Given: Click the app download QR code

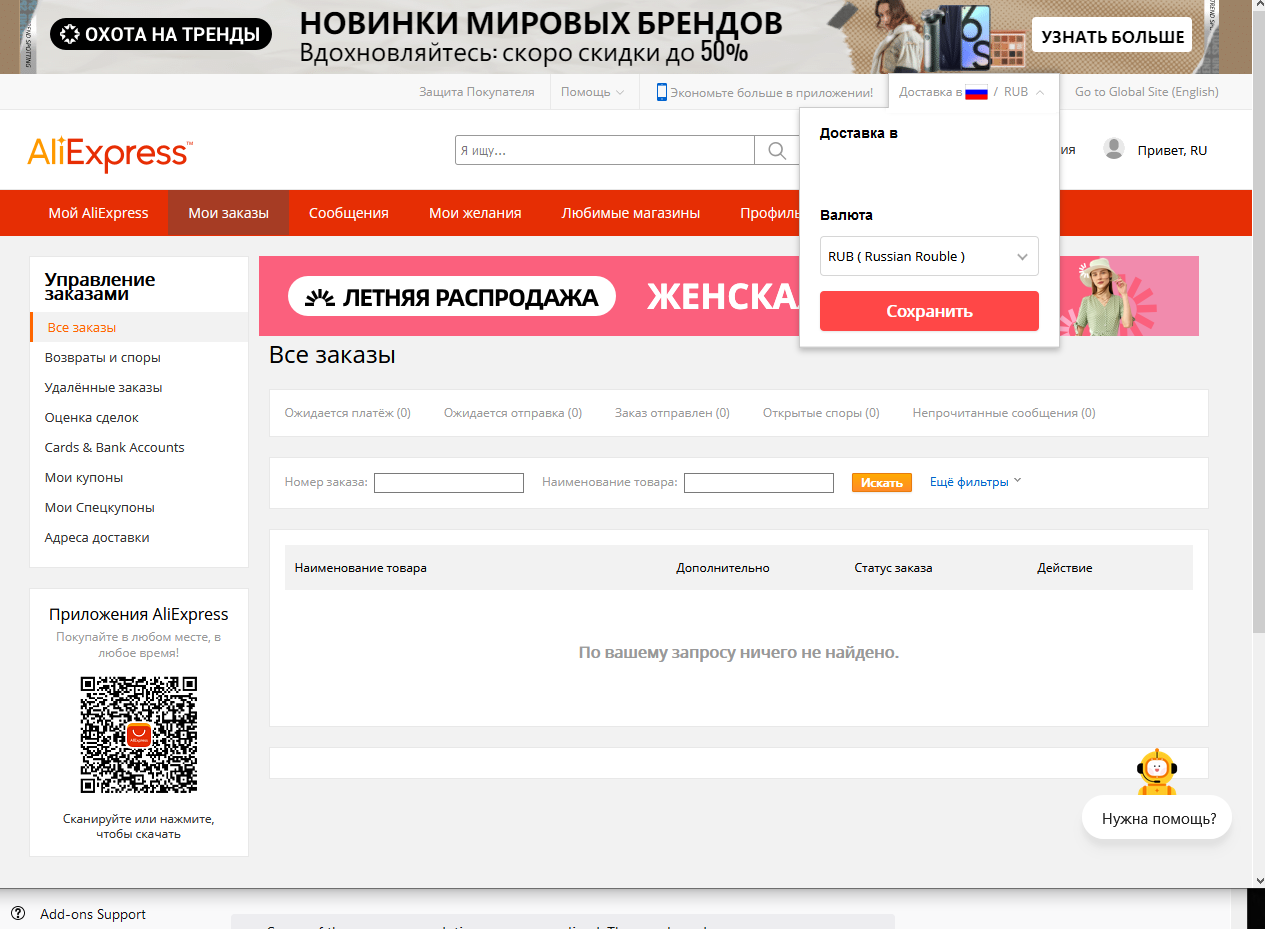Looking at the screenshot, I should [139, 735].
